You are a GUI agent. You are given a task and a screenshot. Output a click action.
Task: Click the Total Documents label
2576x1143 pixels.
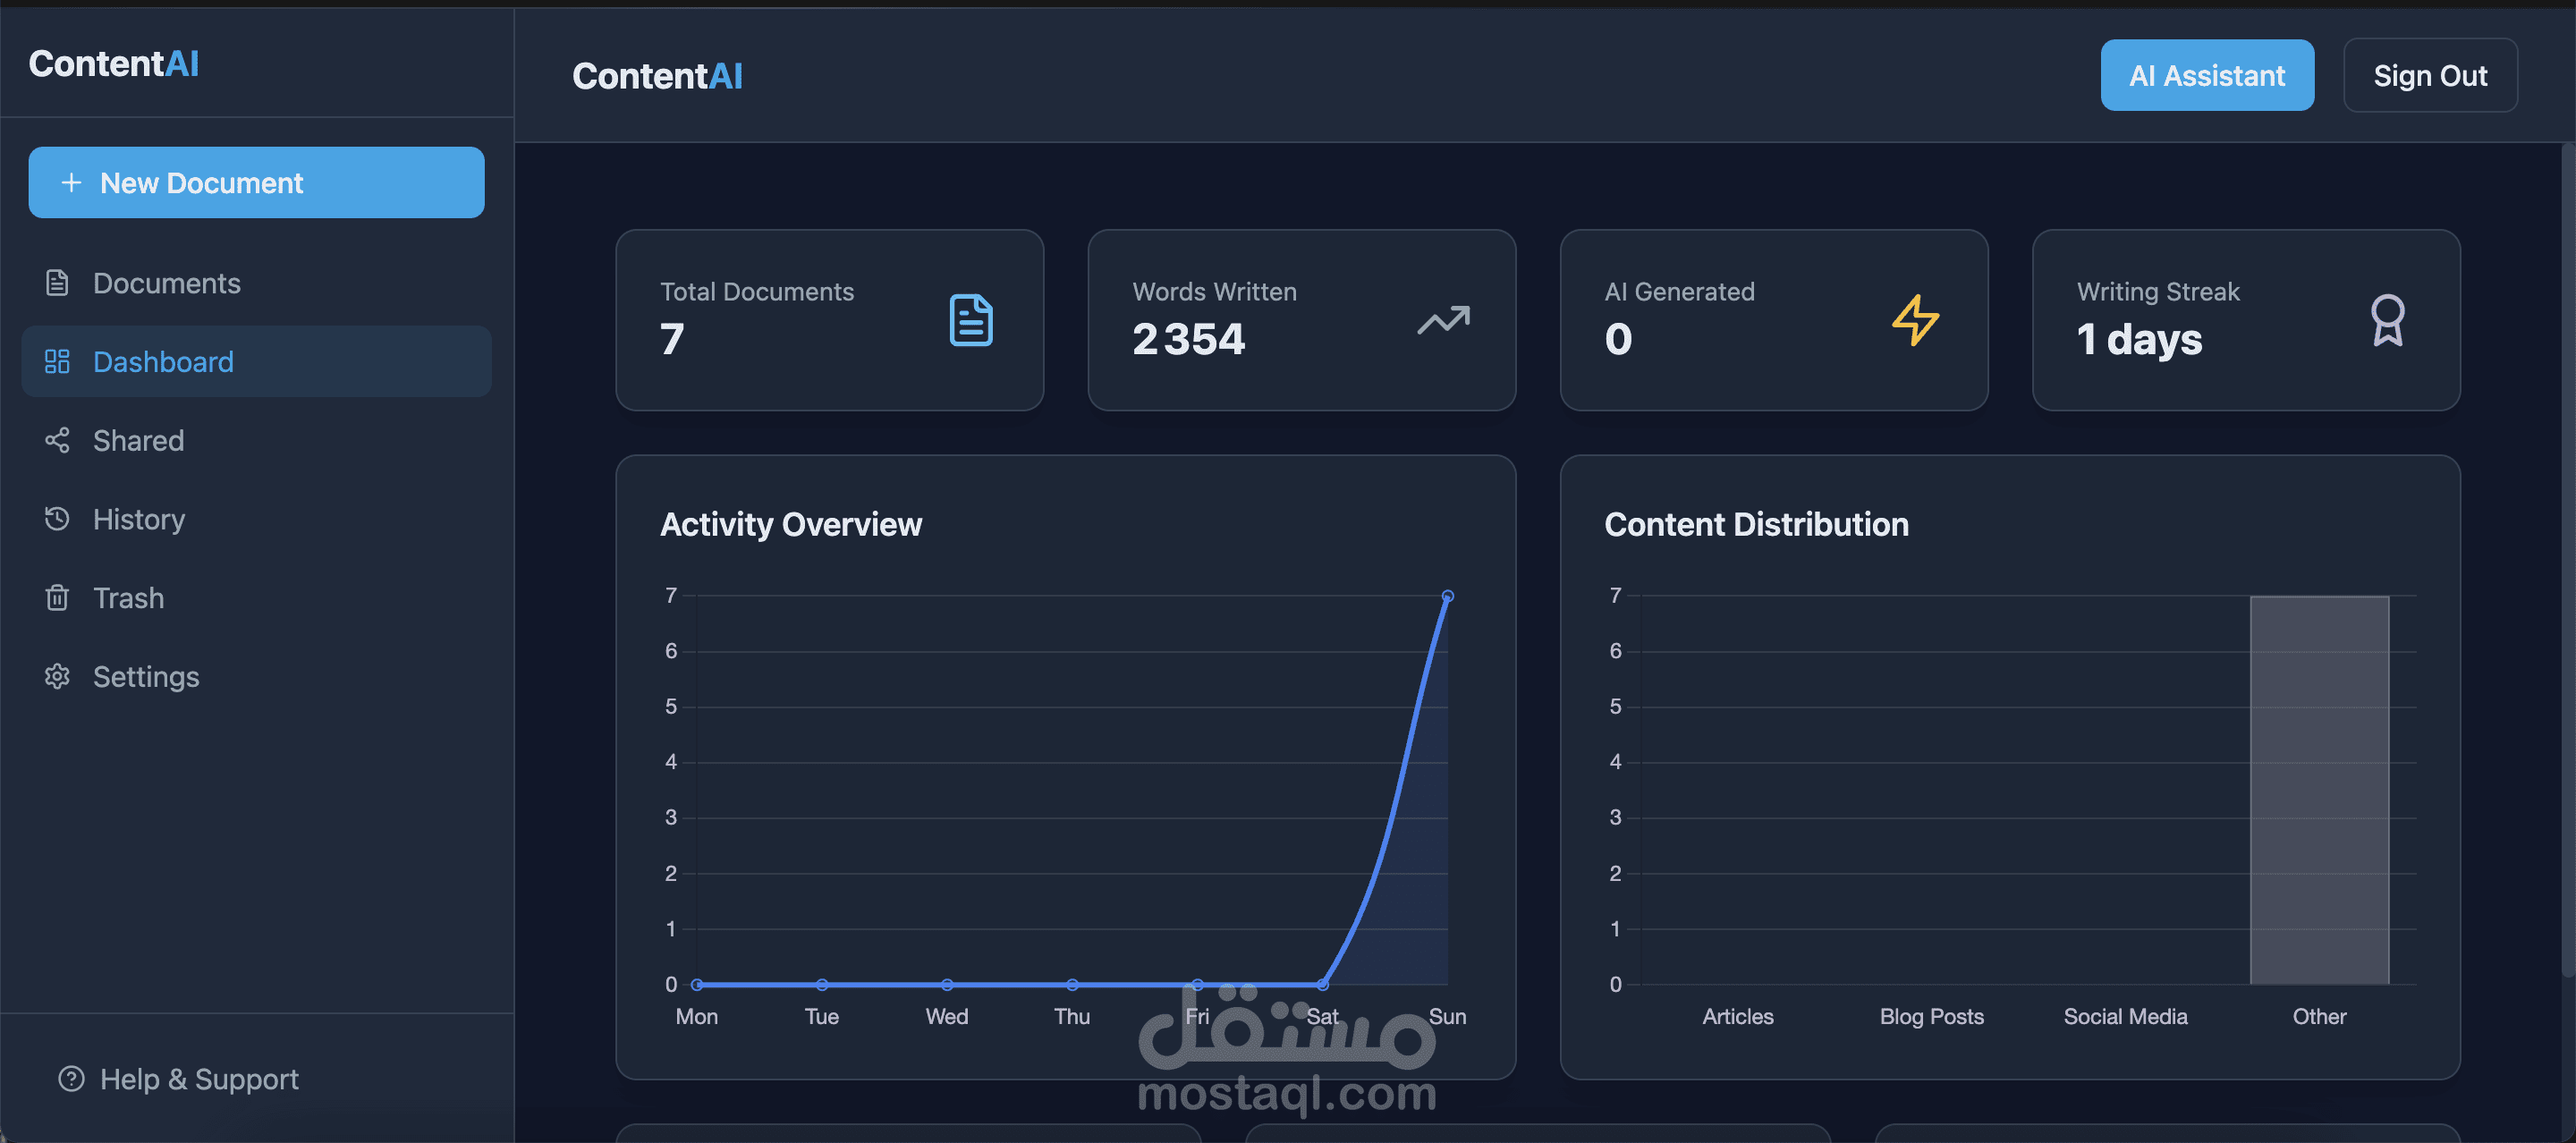pos(757,291)
